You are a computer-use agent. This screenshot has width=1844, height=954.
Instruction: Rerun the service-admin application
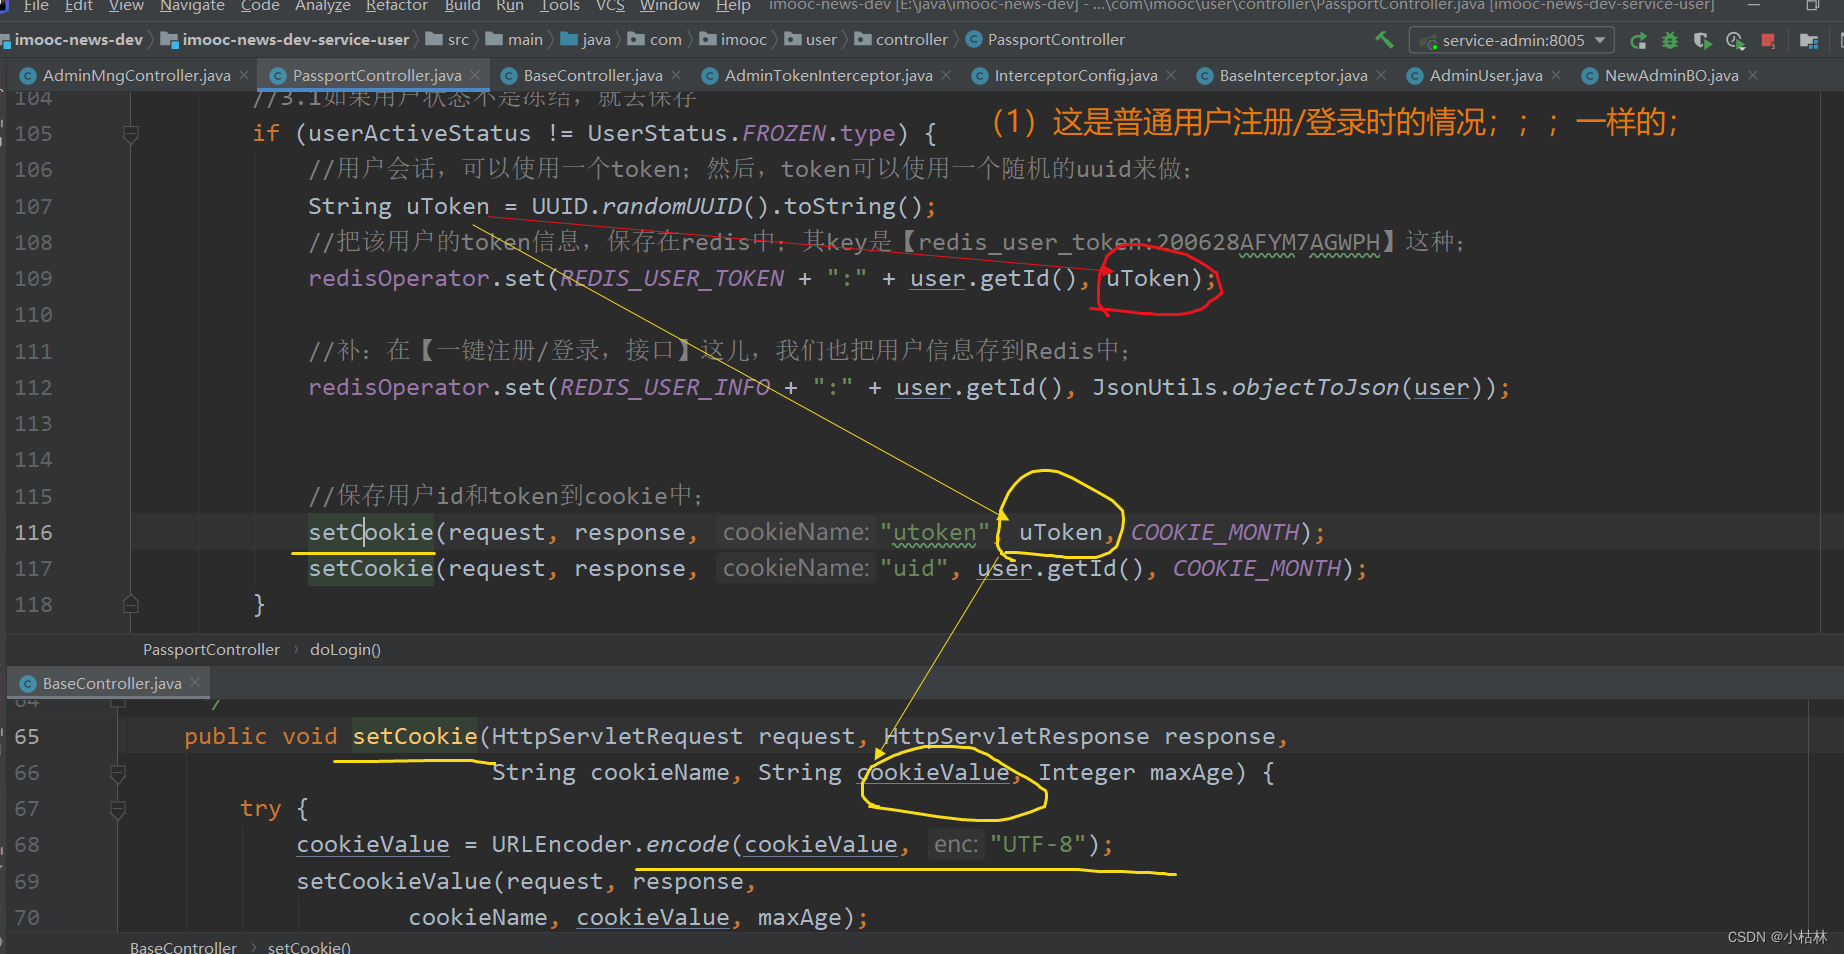(x=1639, y=40)
